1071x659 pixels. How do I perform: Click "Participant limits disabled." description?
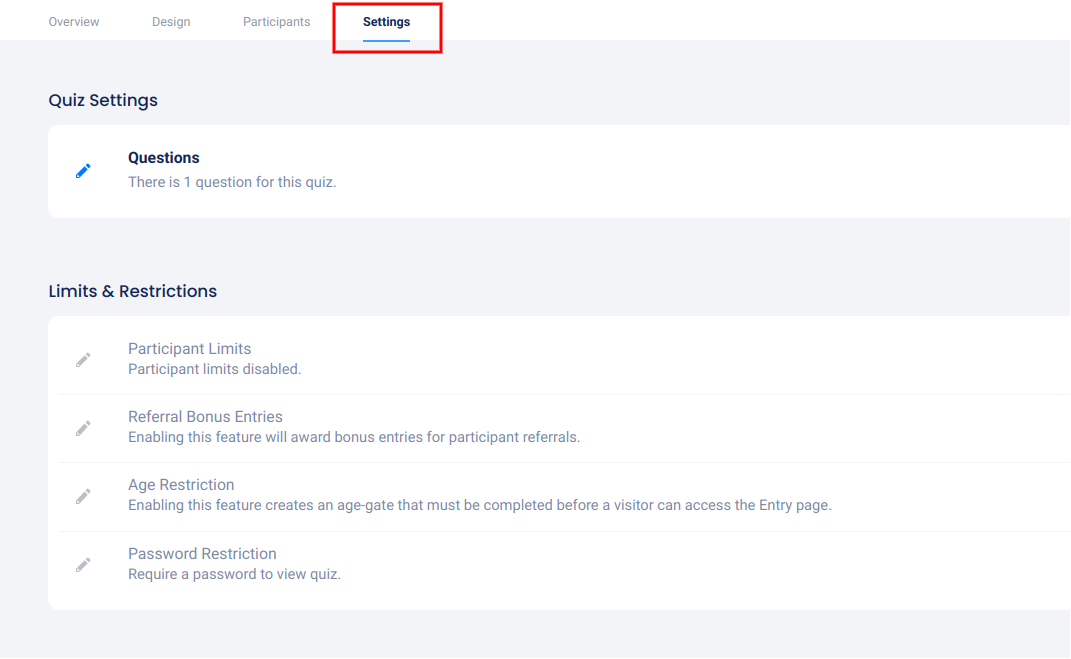pyautogui.click(x=214, y=369)
